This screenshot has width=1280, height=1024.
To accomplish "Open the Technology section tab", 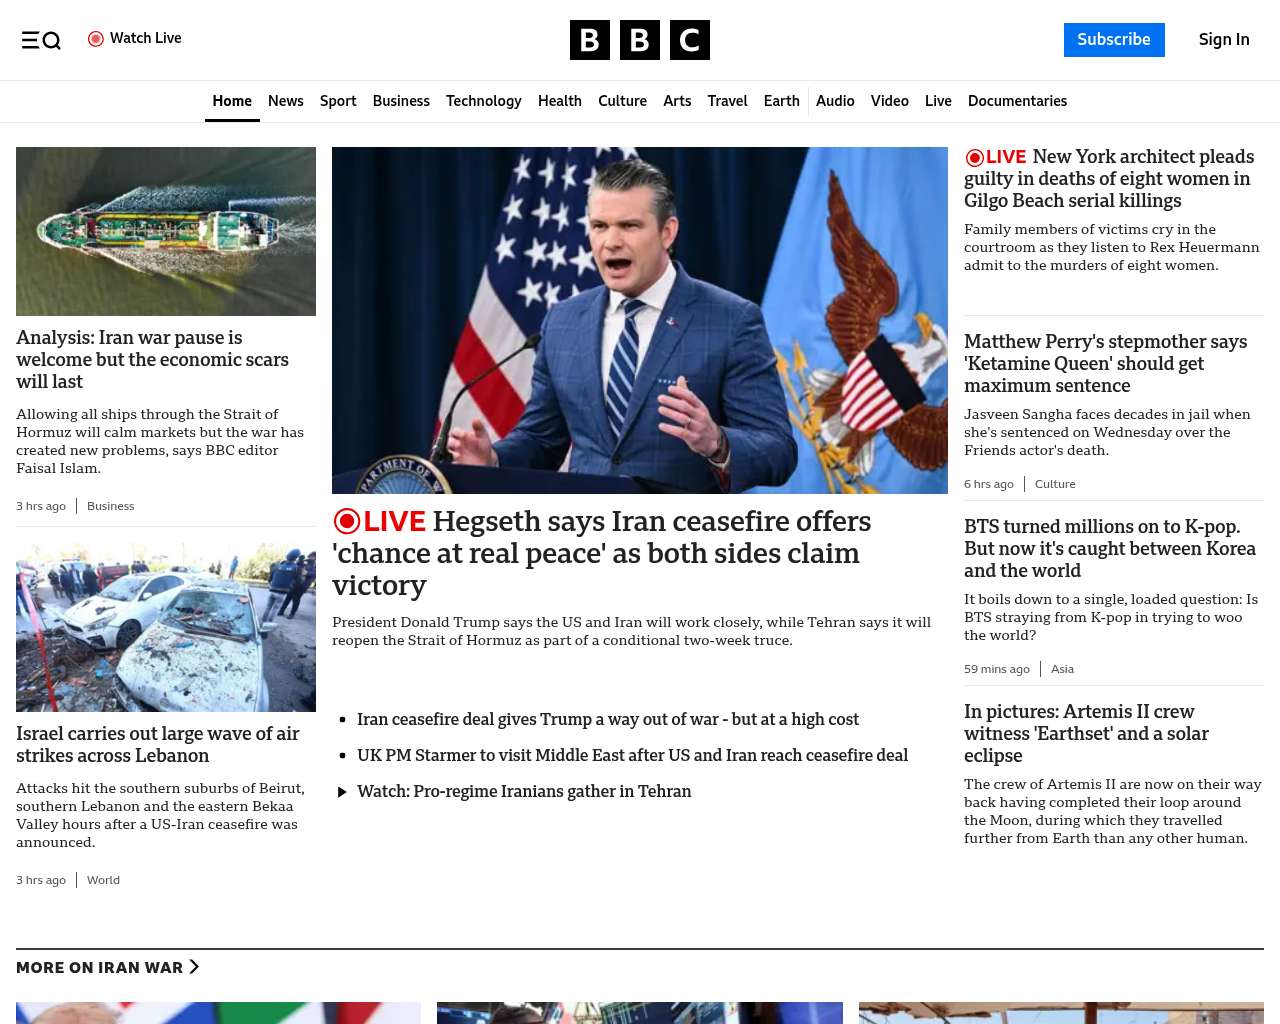I will (x=483, y=101).
